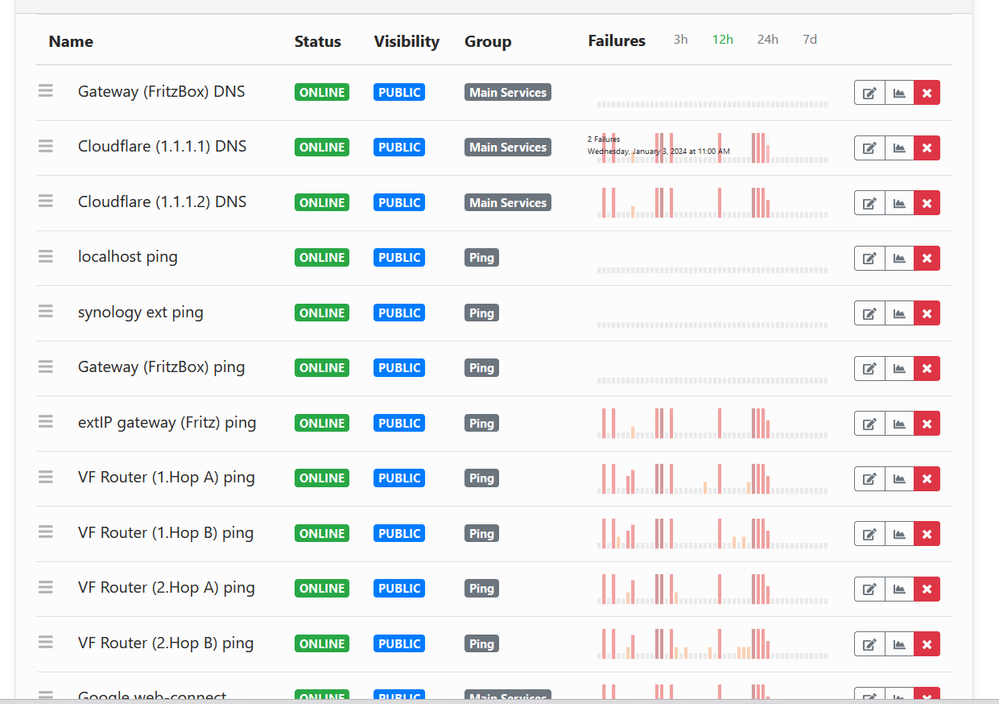
Task: Edit the localhost ping service
Action: 869,258
